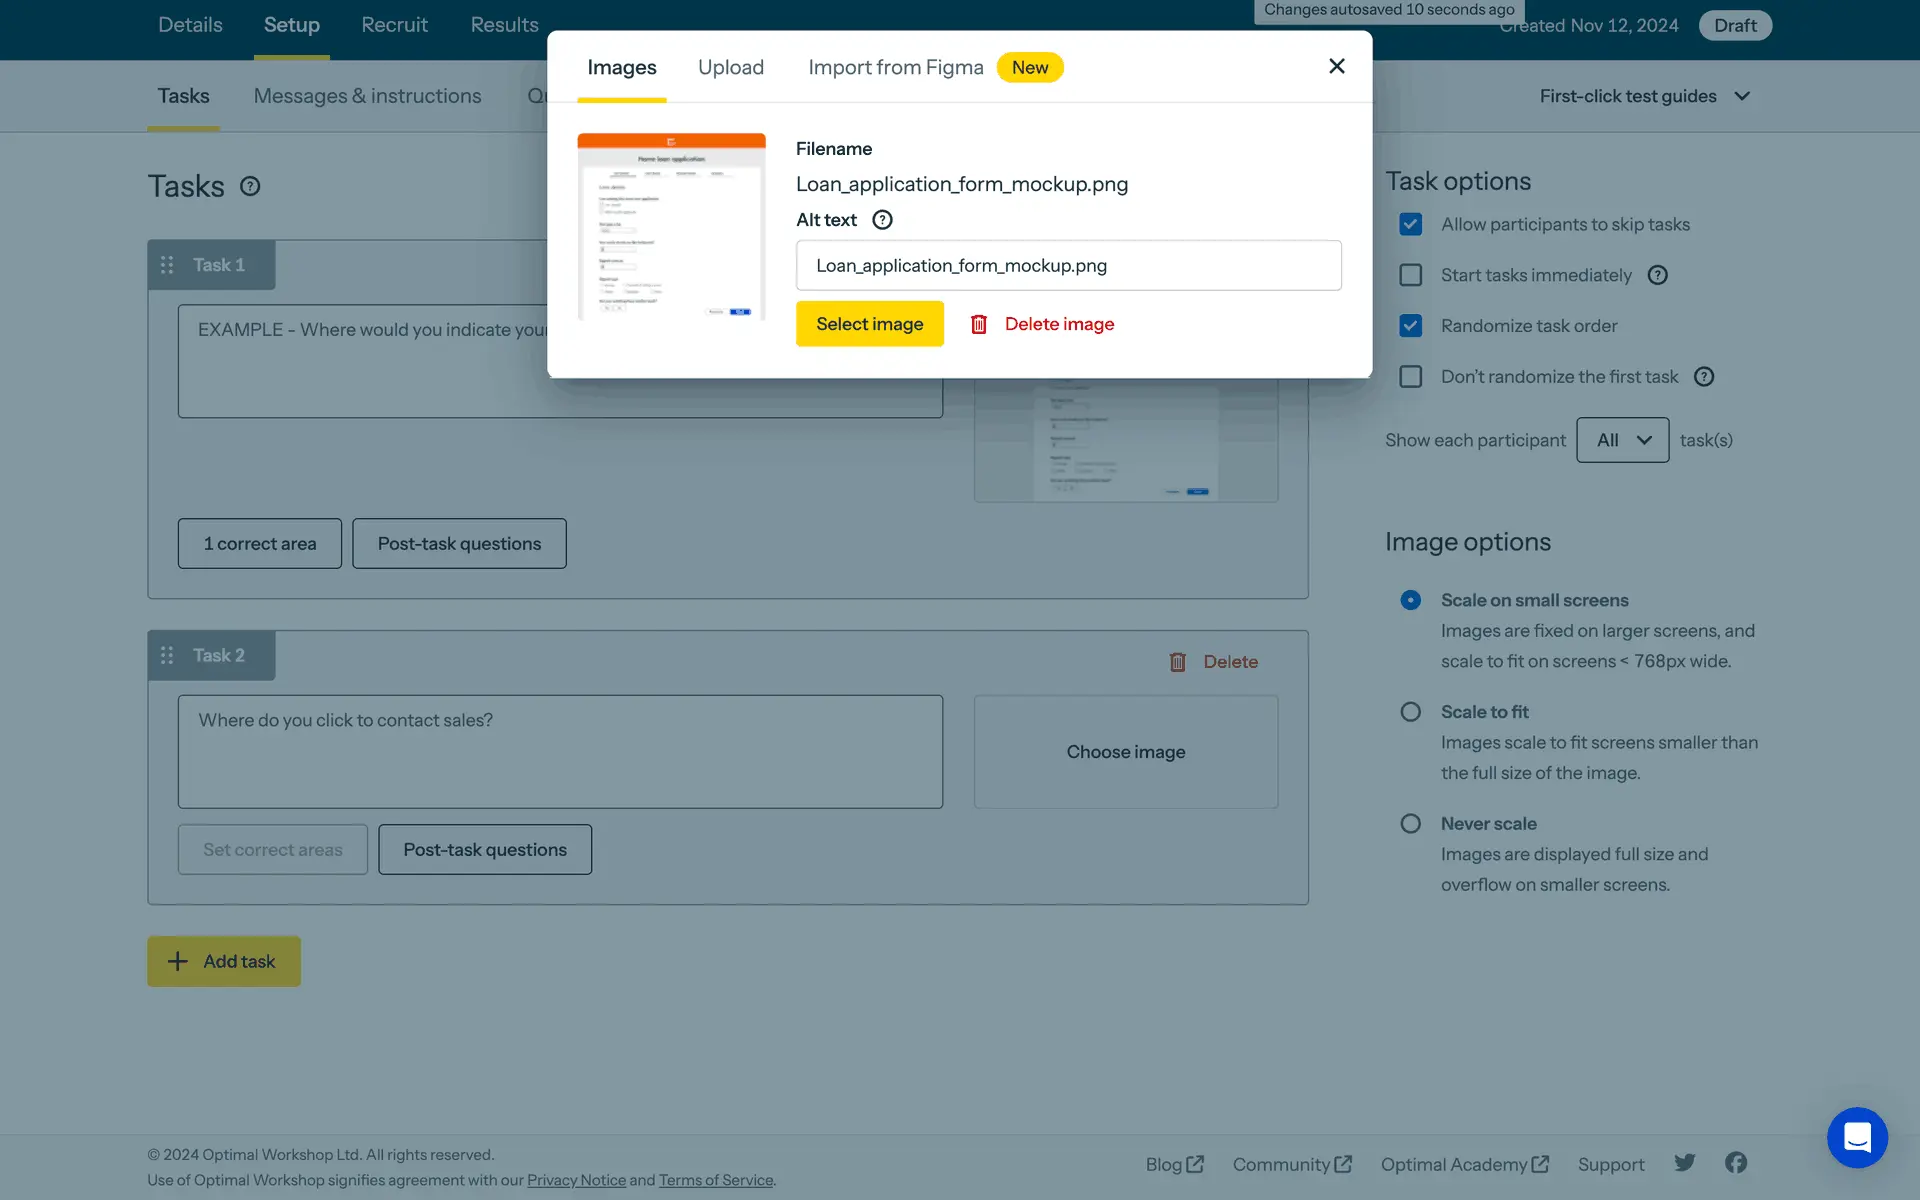1920x1200 pixels.
Task: Enable Start tasks immediately checkbox
Action: pyautogui.click(x=1410, y=275)
